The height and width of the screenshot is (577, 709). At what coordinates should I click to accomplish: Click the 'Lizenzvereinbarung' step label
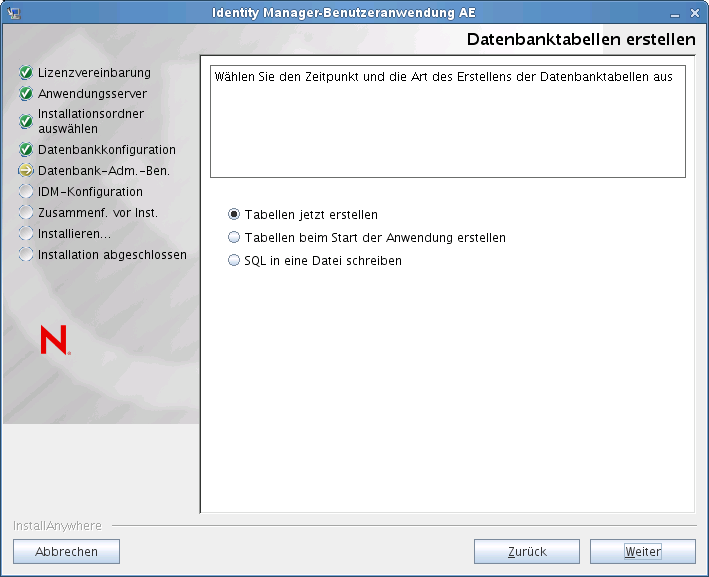pos(95,73)
